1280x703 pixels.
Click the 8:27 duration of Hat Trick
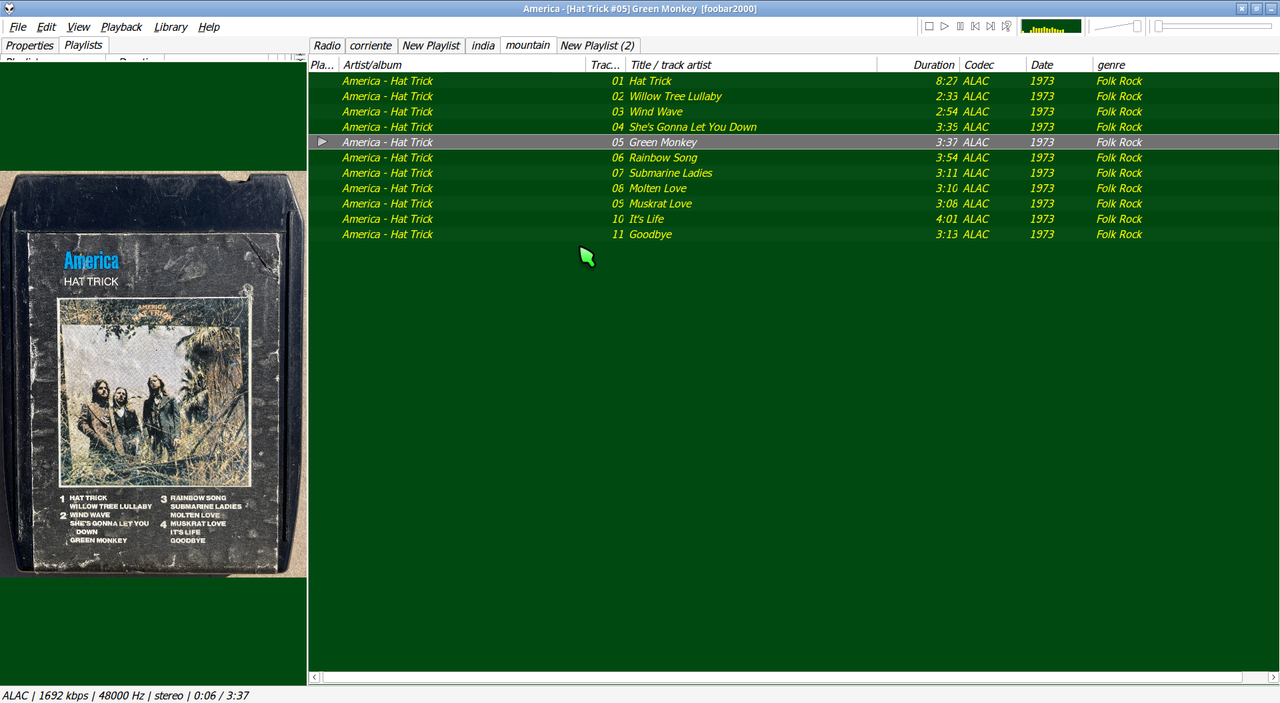click(x=946, y=81)
